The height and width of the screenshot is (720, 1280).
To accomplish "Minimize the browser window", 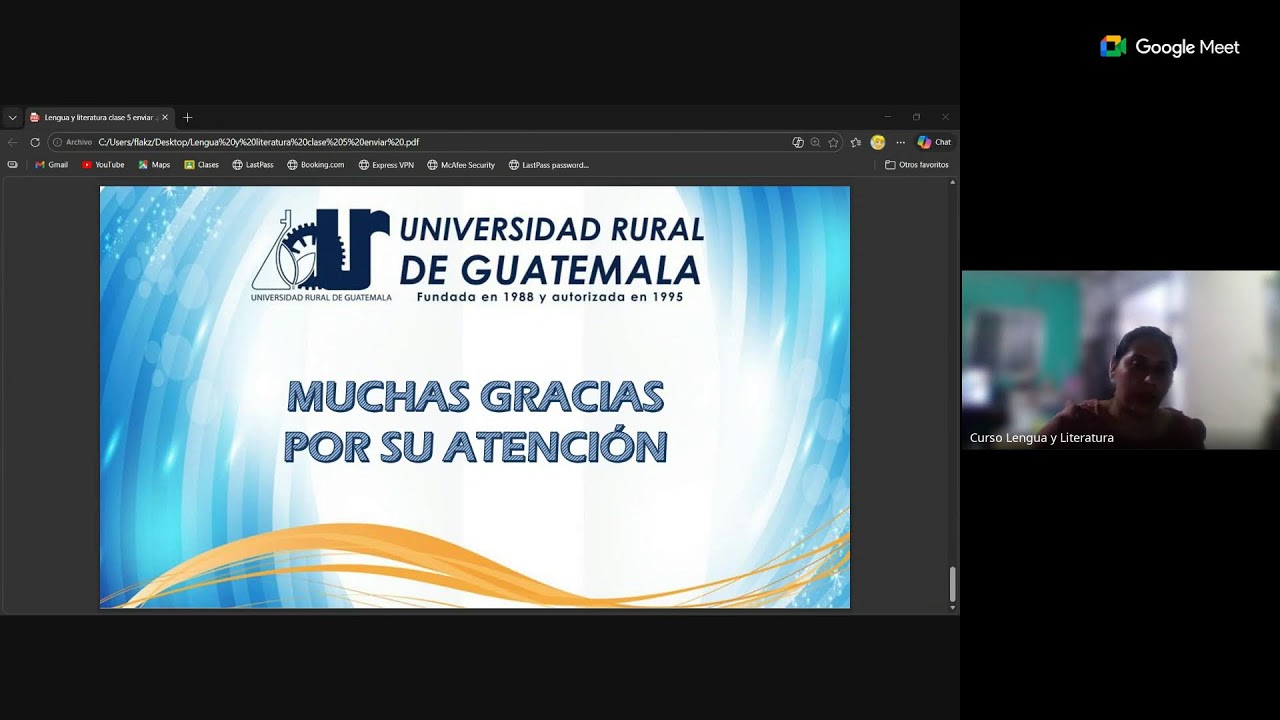I will pos(887,117).
